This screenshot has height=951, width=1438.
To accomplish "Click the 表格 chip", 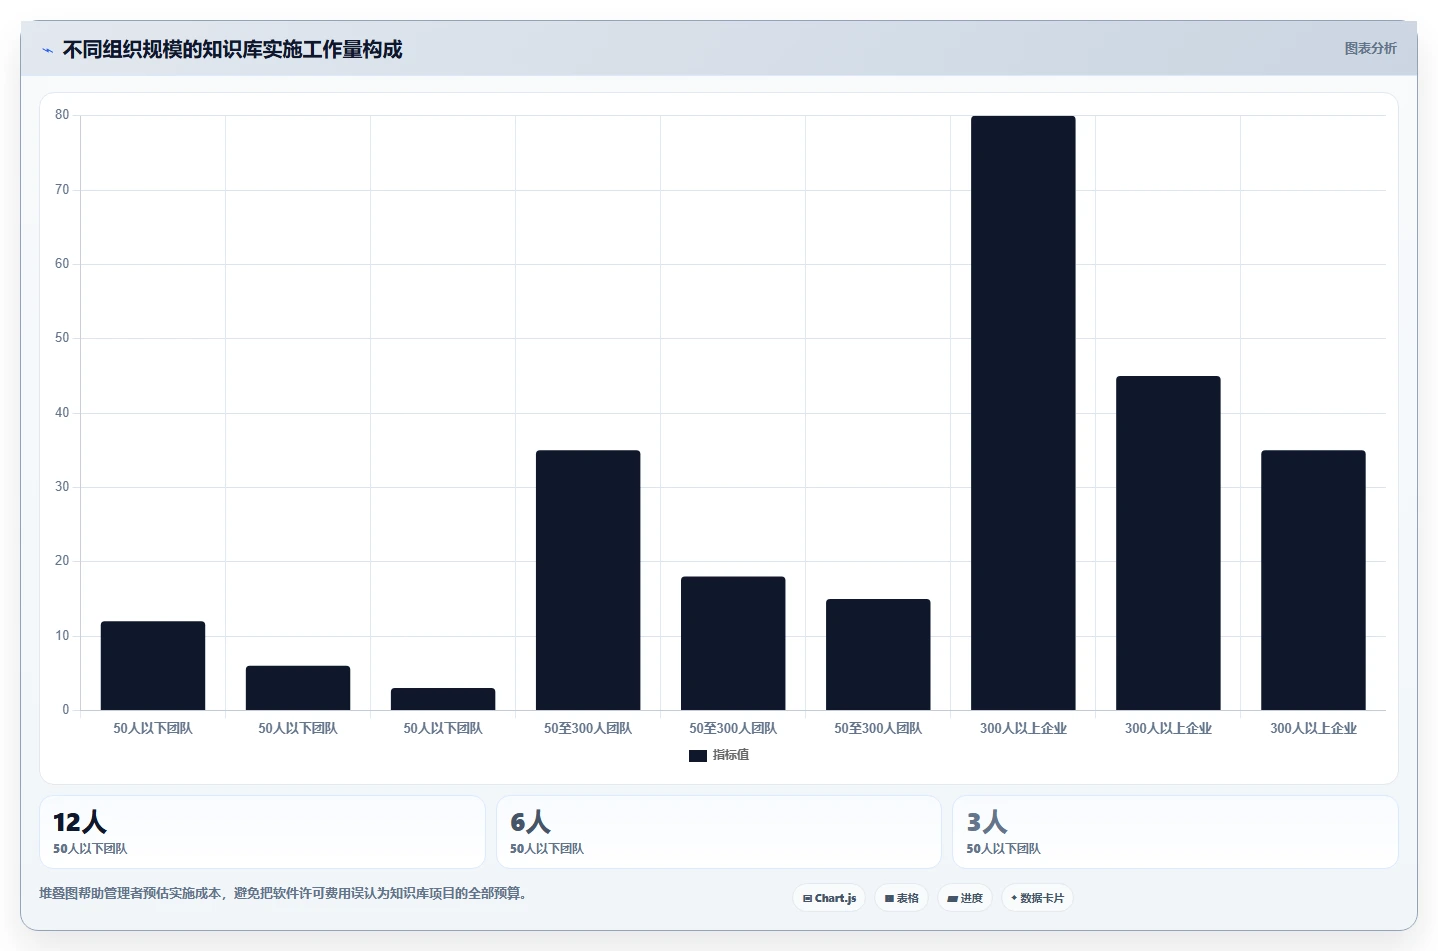I will [x=901, y=898].
